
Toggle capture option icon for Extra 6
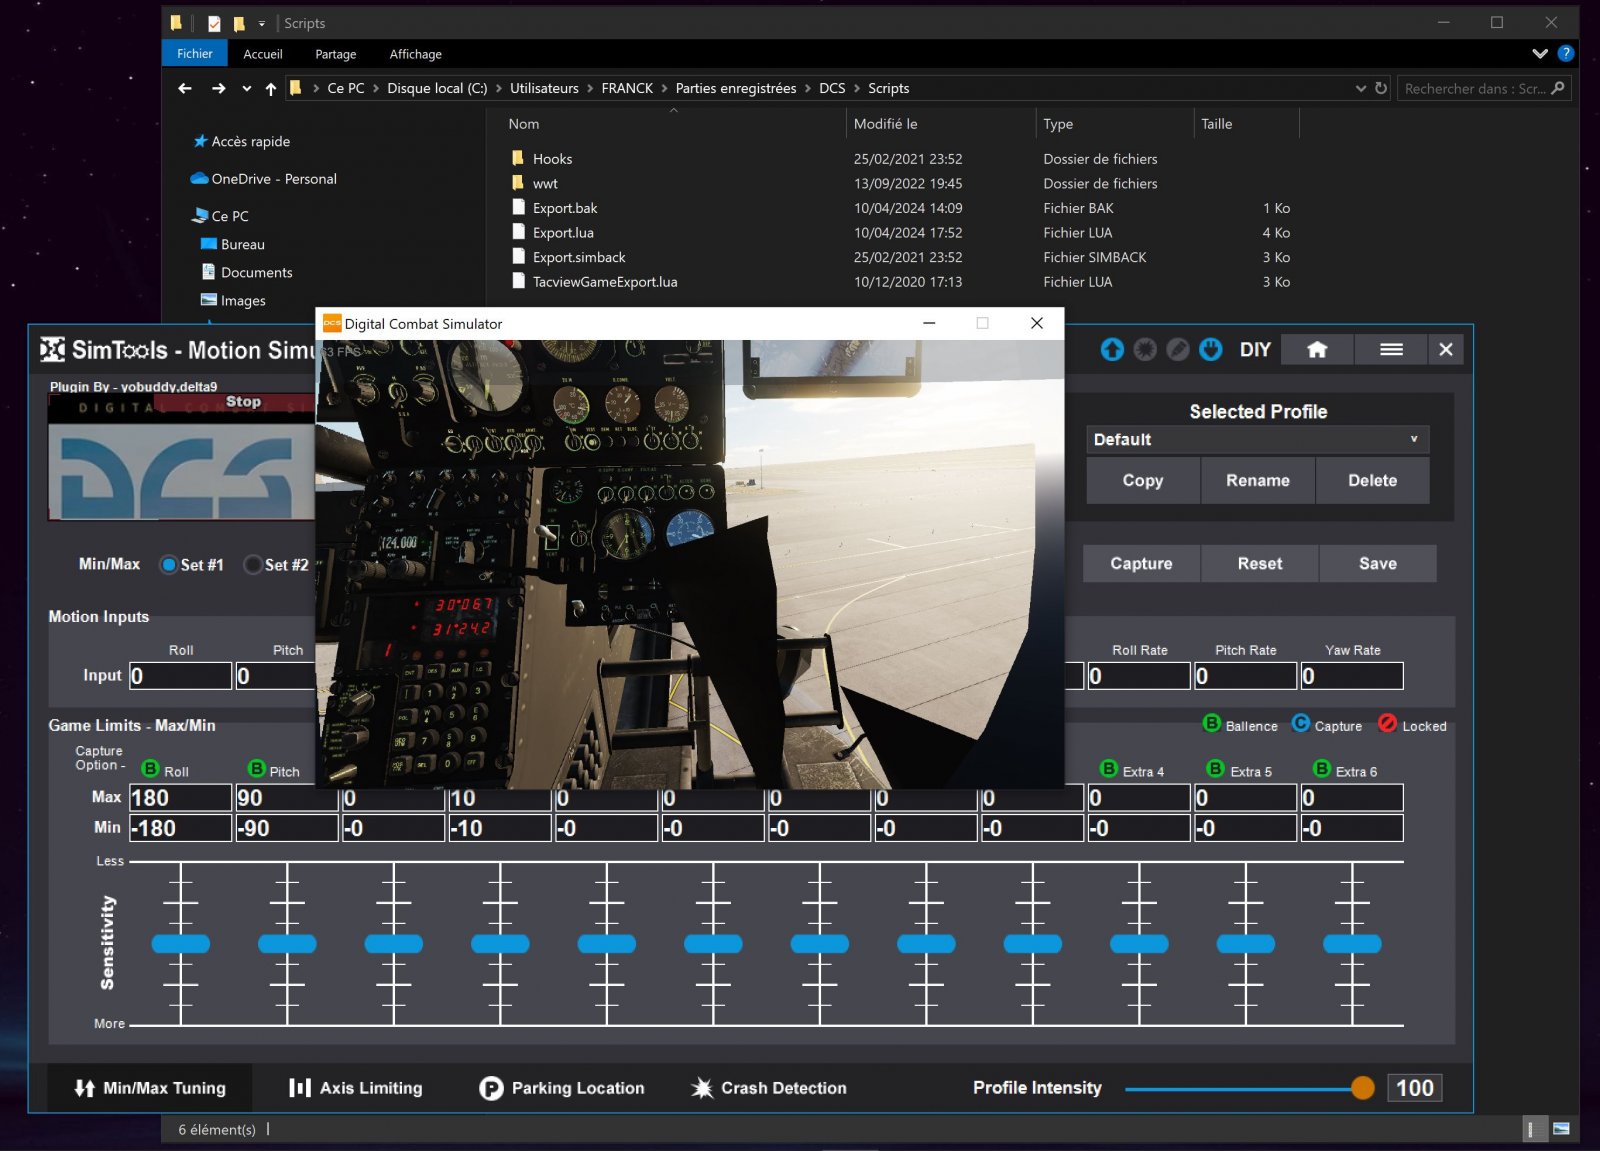click(1322, 769)
